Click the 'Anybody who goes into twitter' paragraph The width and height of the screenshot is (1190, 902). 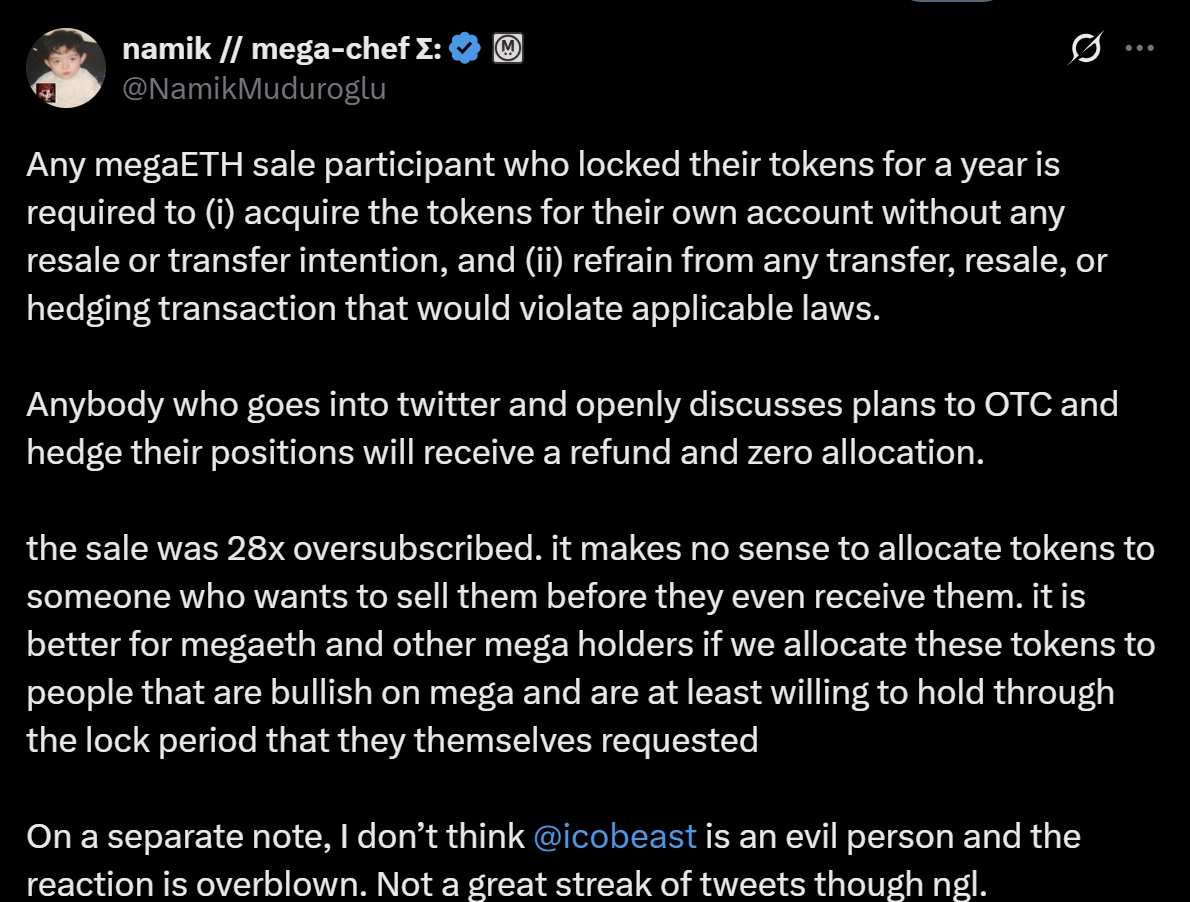pos(571,428)
